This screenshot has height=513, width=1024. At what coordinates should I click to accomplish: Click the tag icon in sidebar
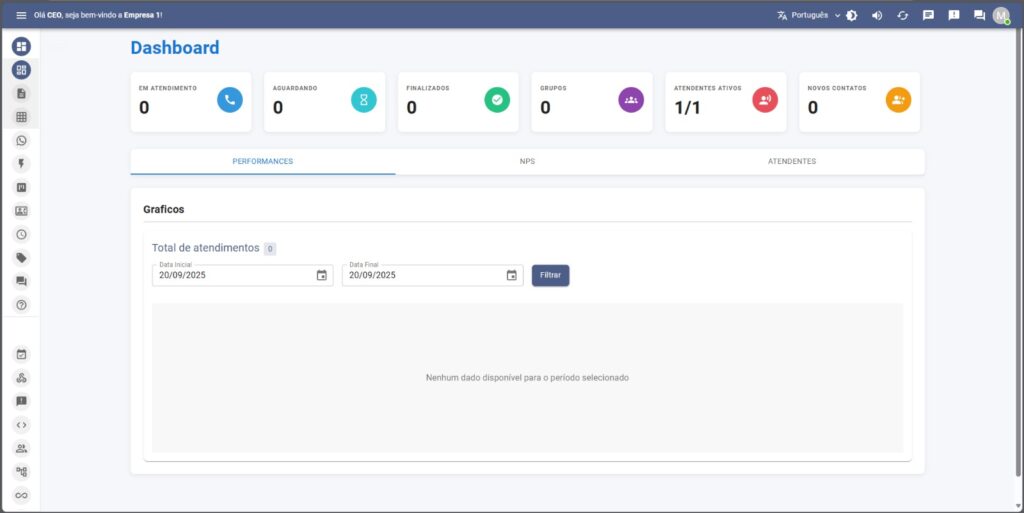coord(21,258)
